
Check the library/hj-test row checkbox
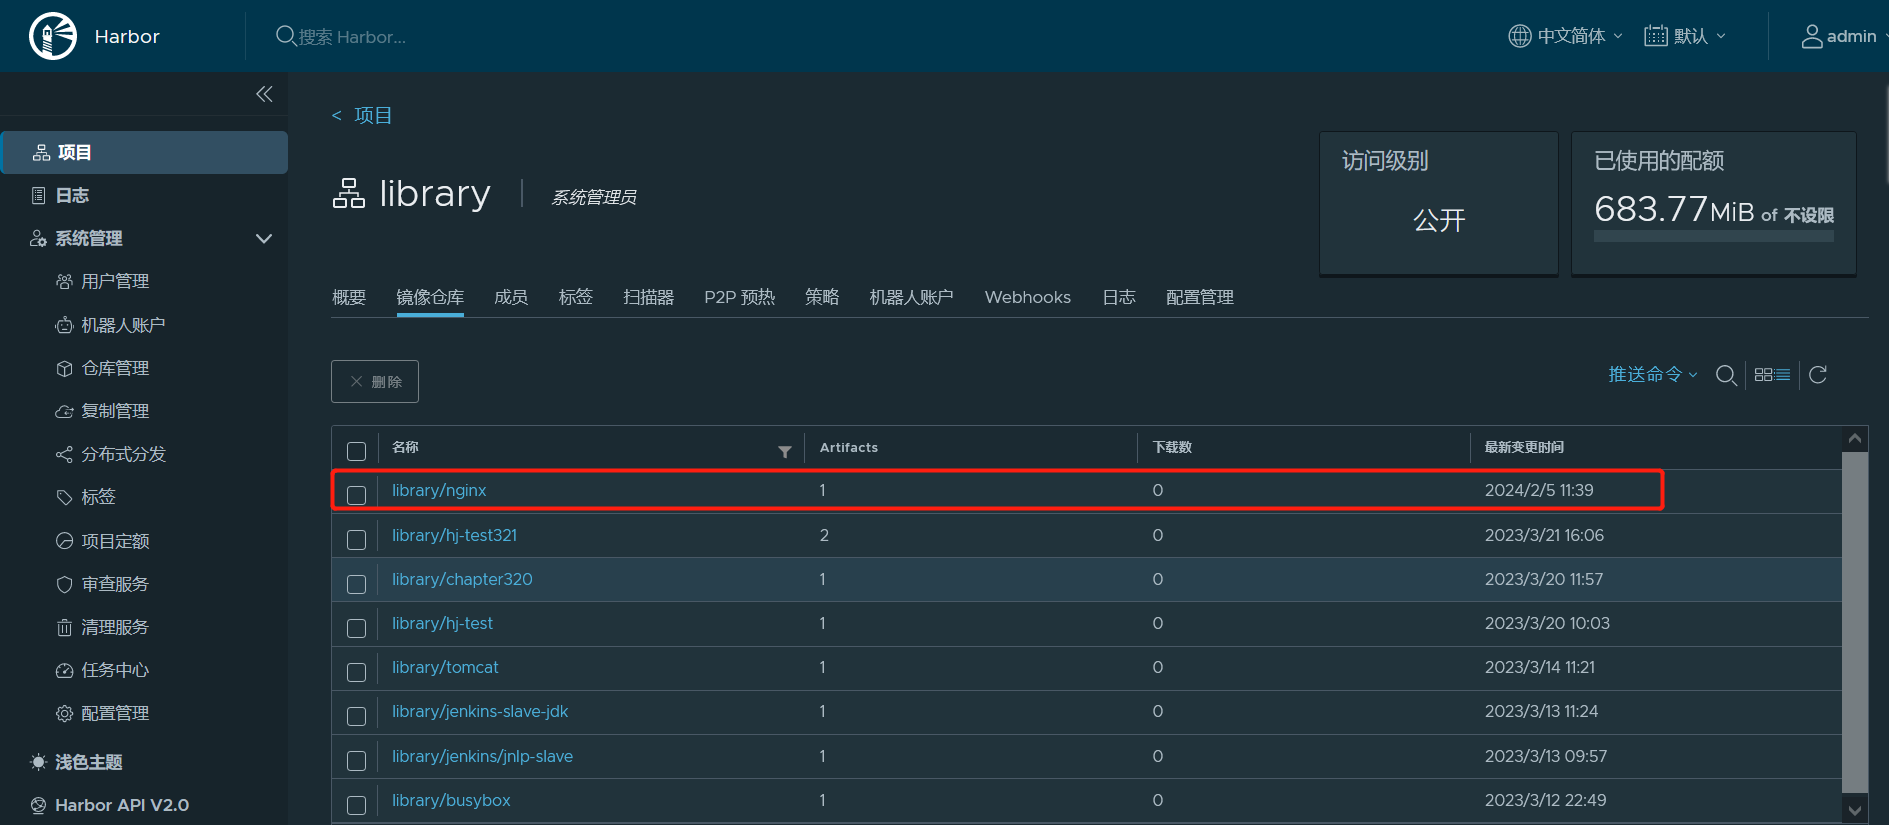click(x=356, y=627)
